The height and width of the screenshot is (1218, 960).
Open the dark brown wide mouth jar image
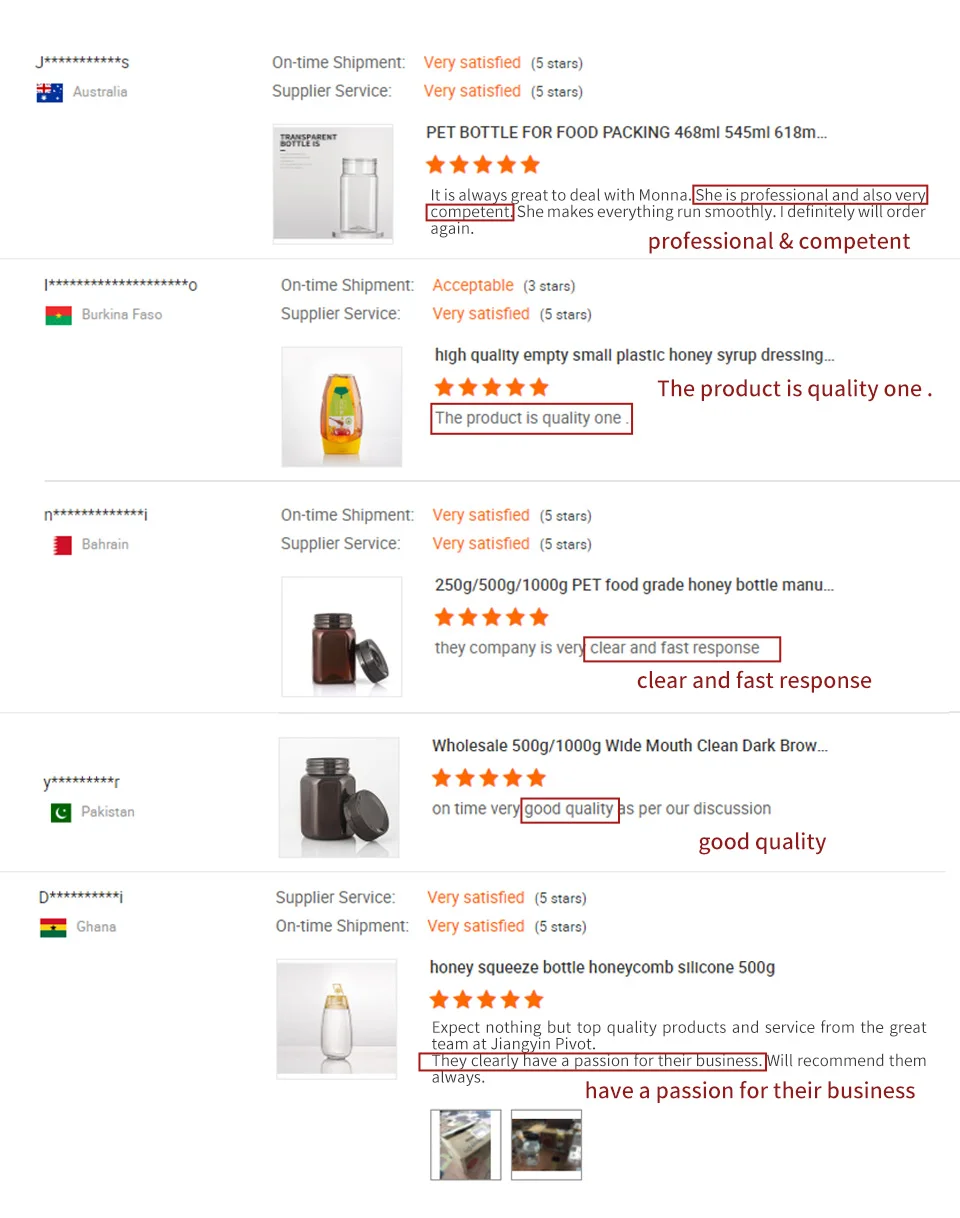338,797
